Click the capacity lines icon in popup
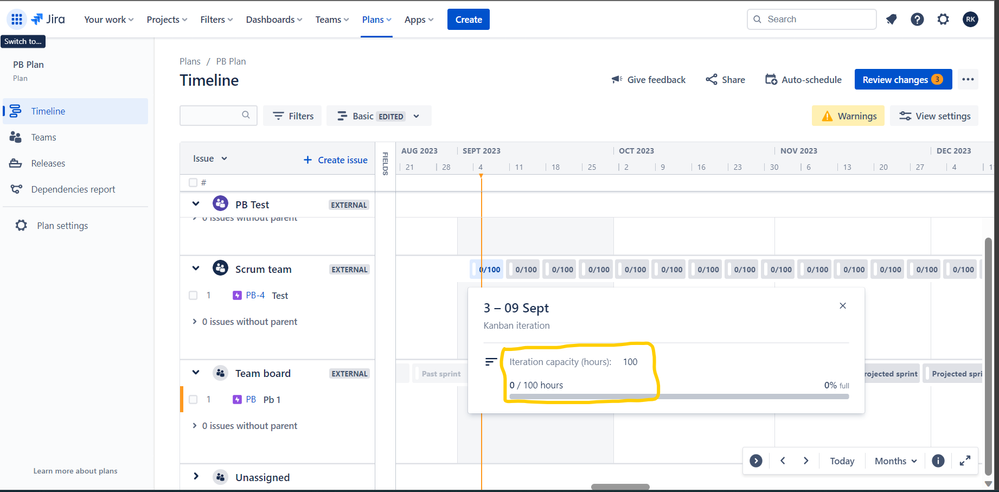999x492 pixels. coord(491,362)
